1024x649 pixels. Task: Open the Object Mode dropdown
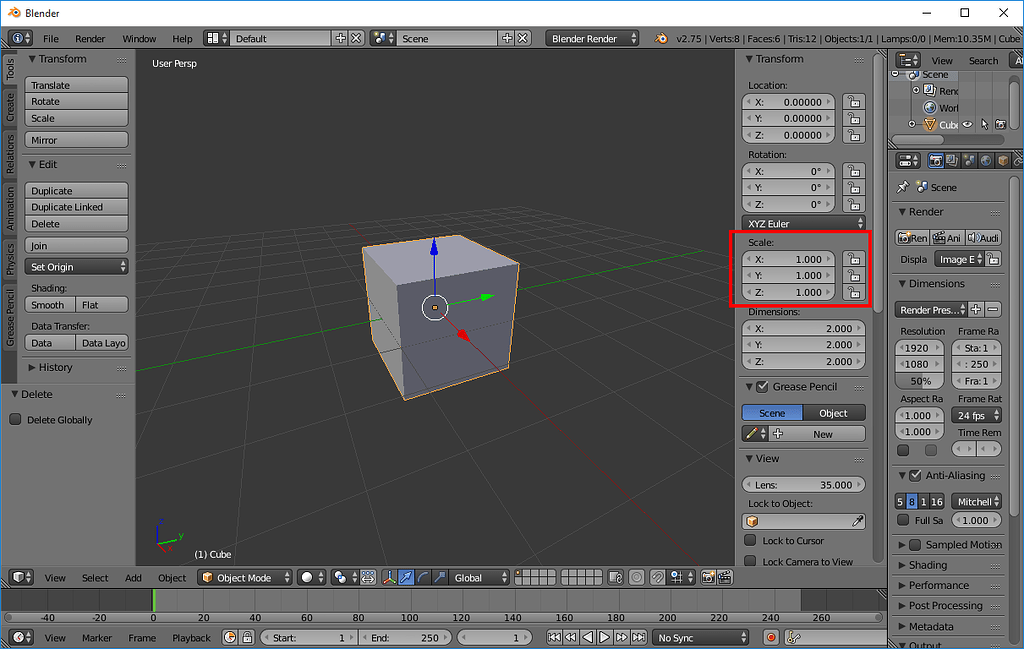(245, 578)
